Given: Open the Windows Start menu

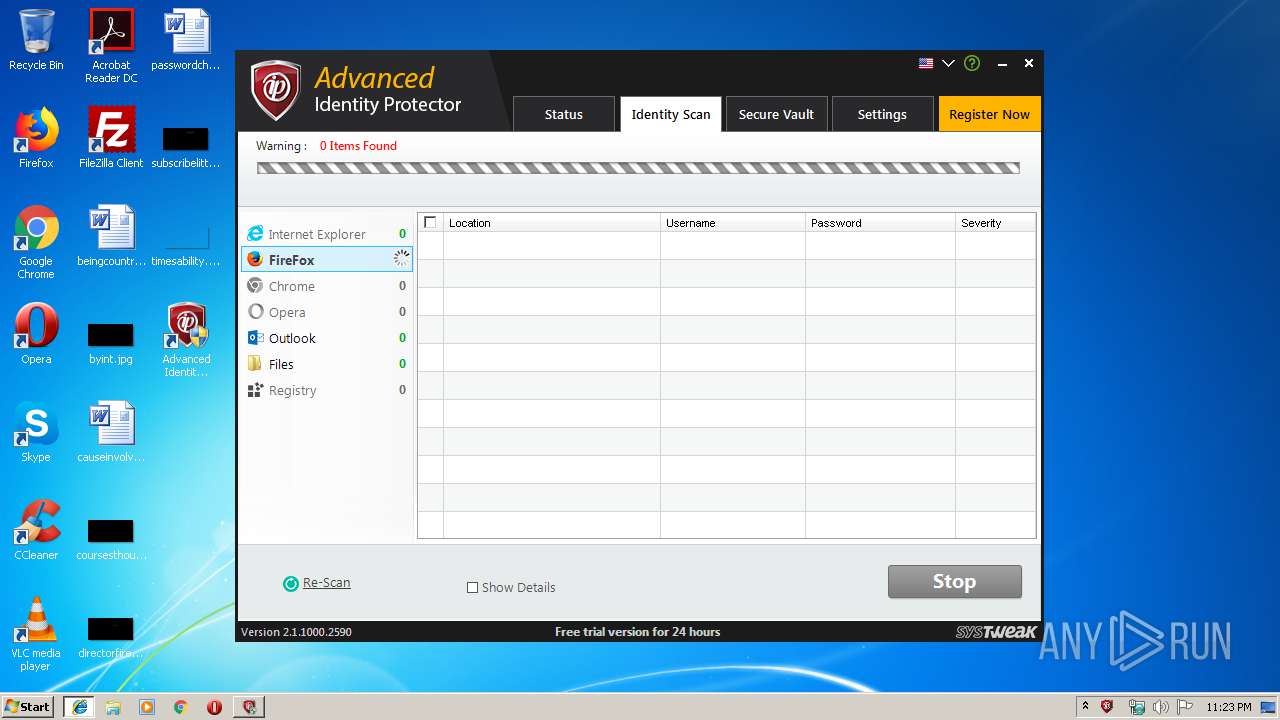Looking at the screenshot, I should (28, 707).
